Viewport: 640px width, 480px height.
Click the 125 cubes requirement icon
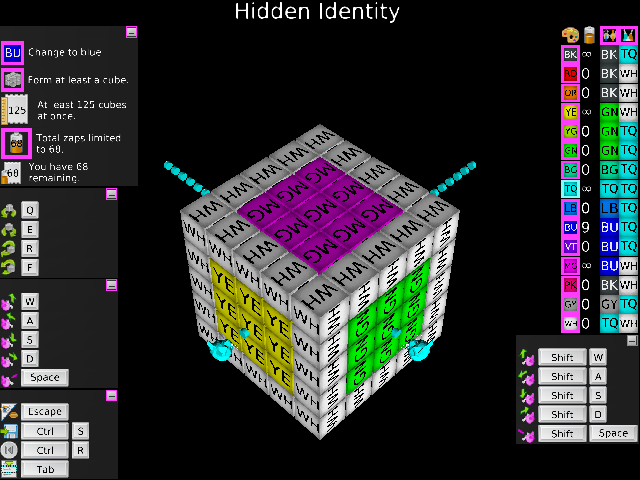12,109
